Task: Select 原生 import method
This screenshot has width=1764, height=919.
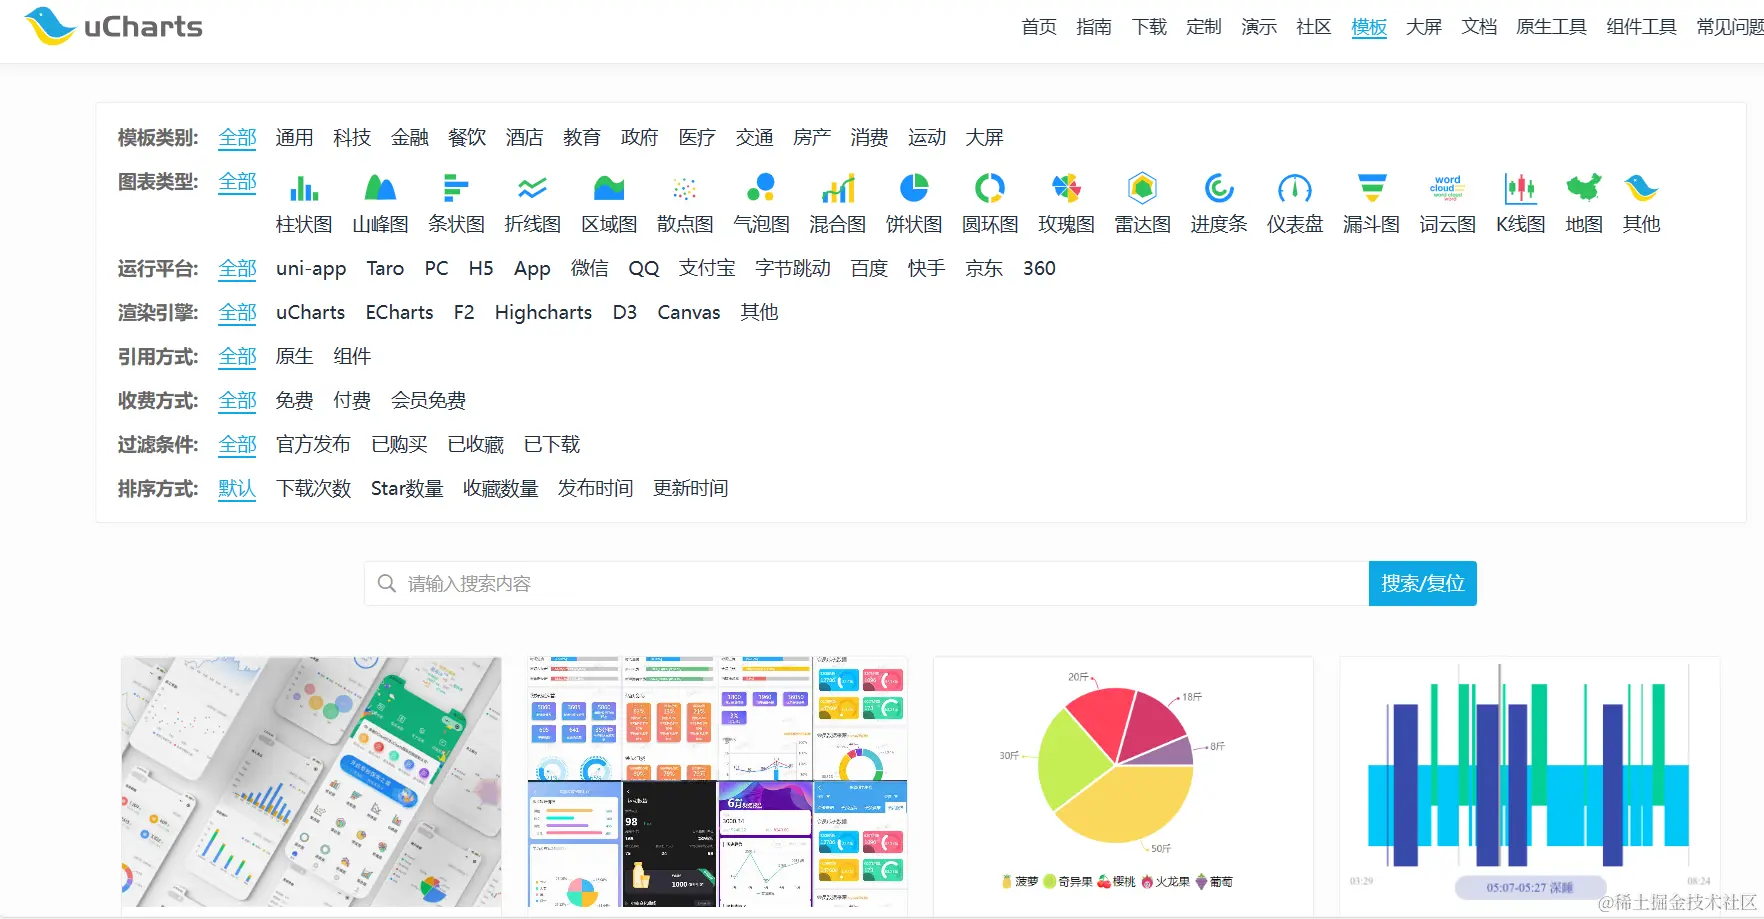Action: click(x=295, y=356)
